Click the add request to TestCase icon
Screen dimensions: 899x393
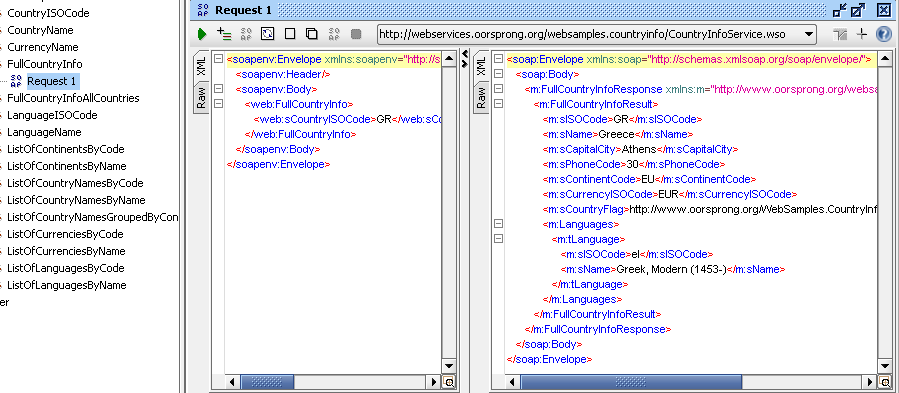[224, 34]
